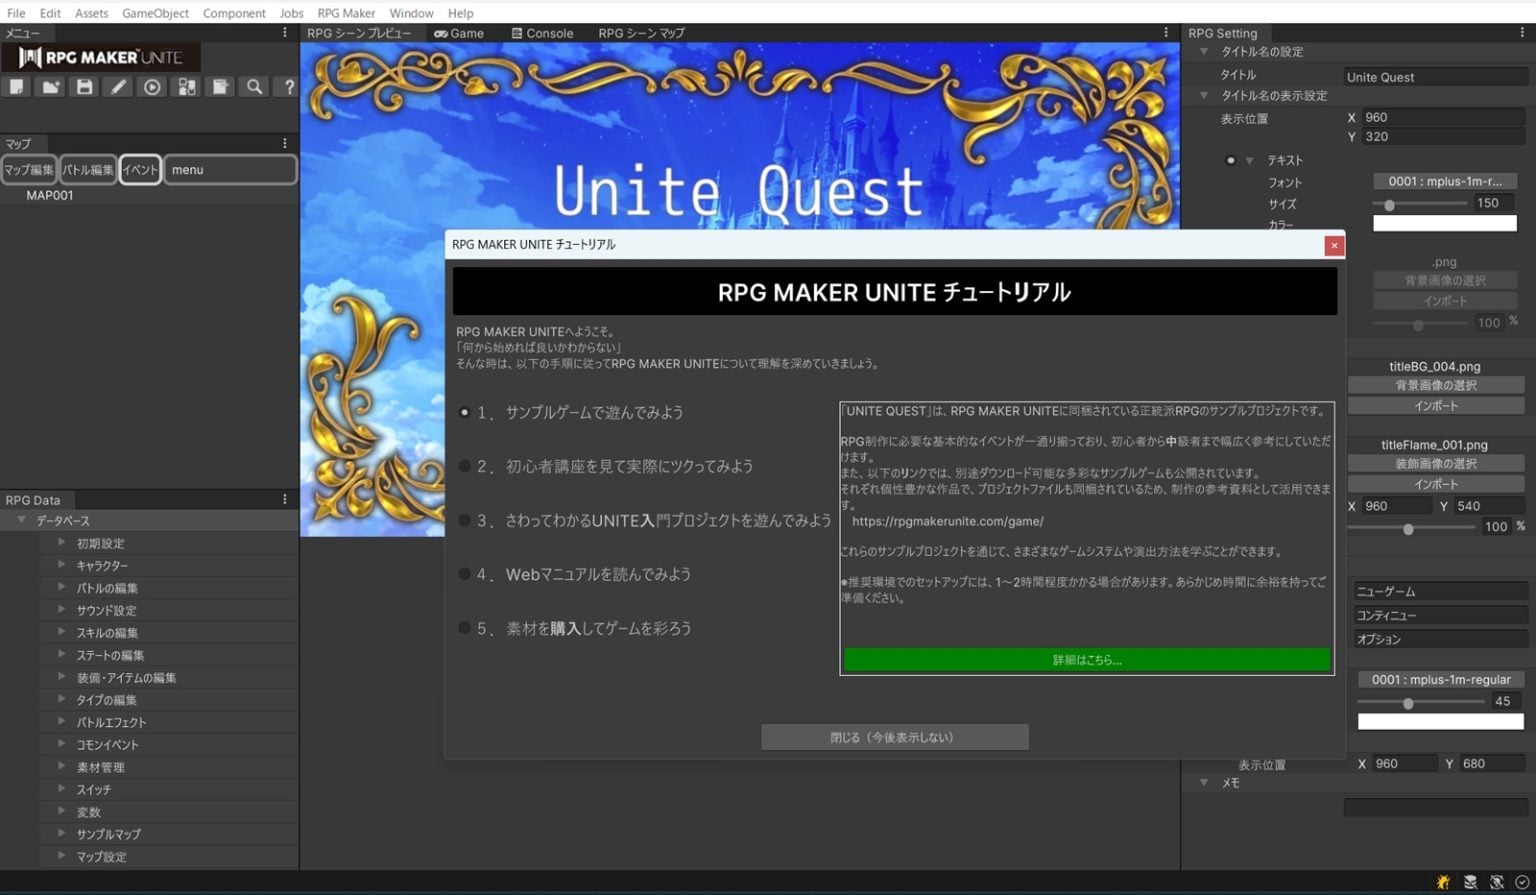
Task: Collapse the タイトル名の設定 section
Action: (x=1204, y=51)
